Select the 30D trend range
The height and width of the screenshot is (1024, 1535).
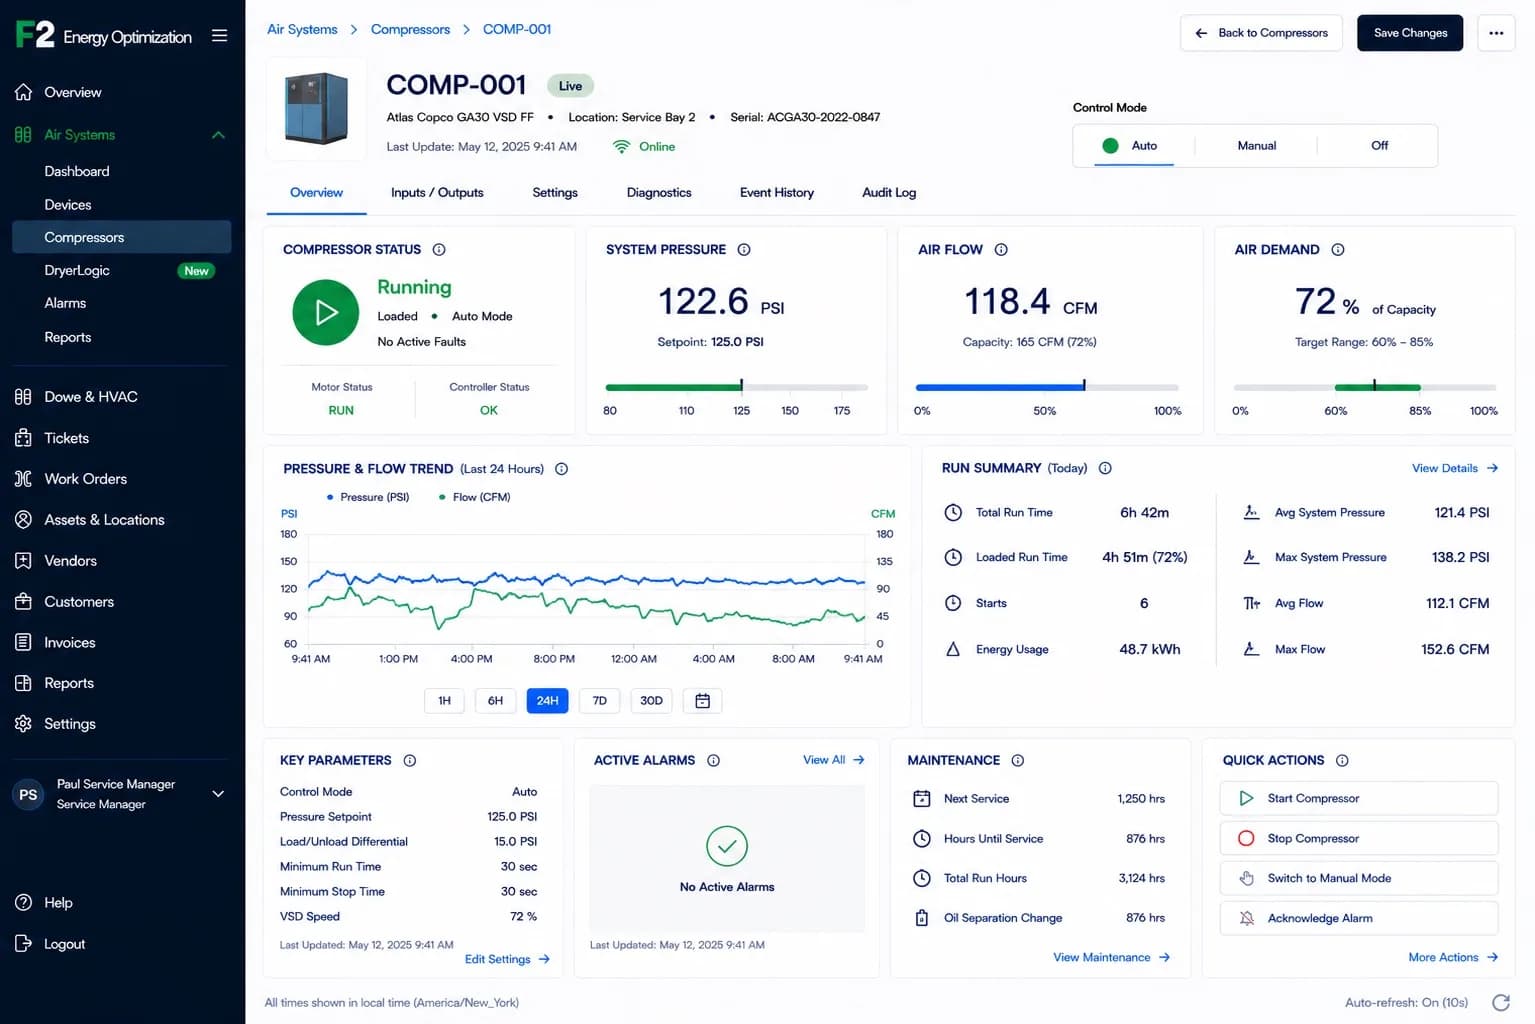point(651,701)
